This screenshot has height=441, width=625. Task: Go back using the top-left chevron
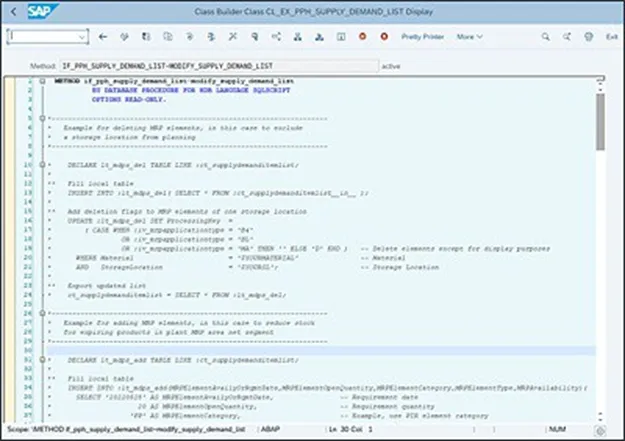click(14, 12)
